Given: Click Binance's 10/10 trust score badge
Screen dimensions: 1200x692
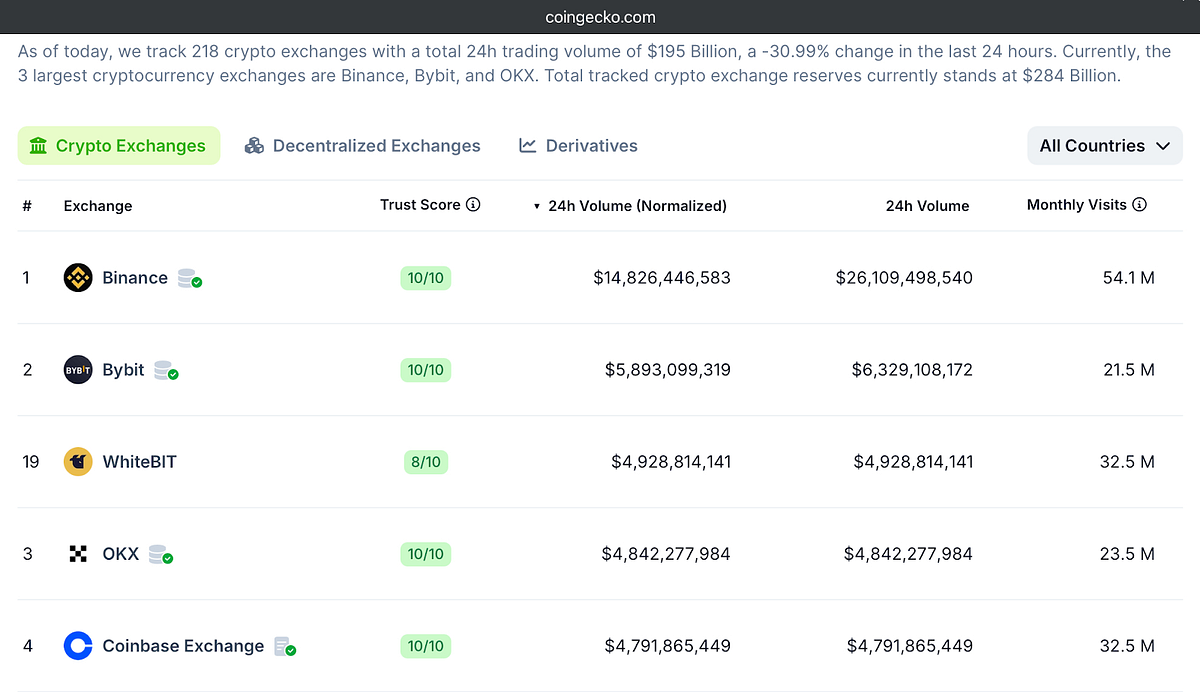Looking at the screenshot, I should tap(425, 277).
